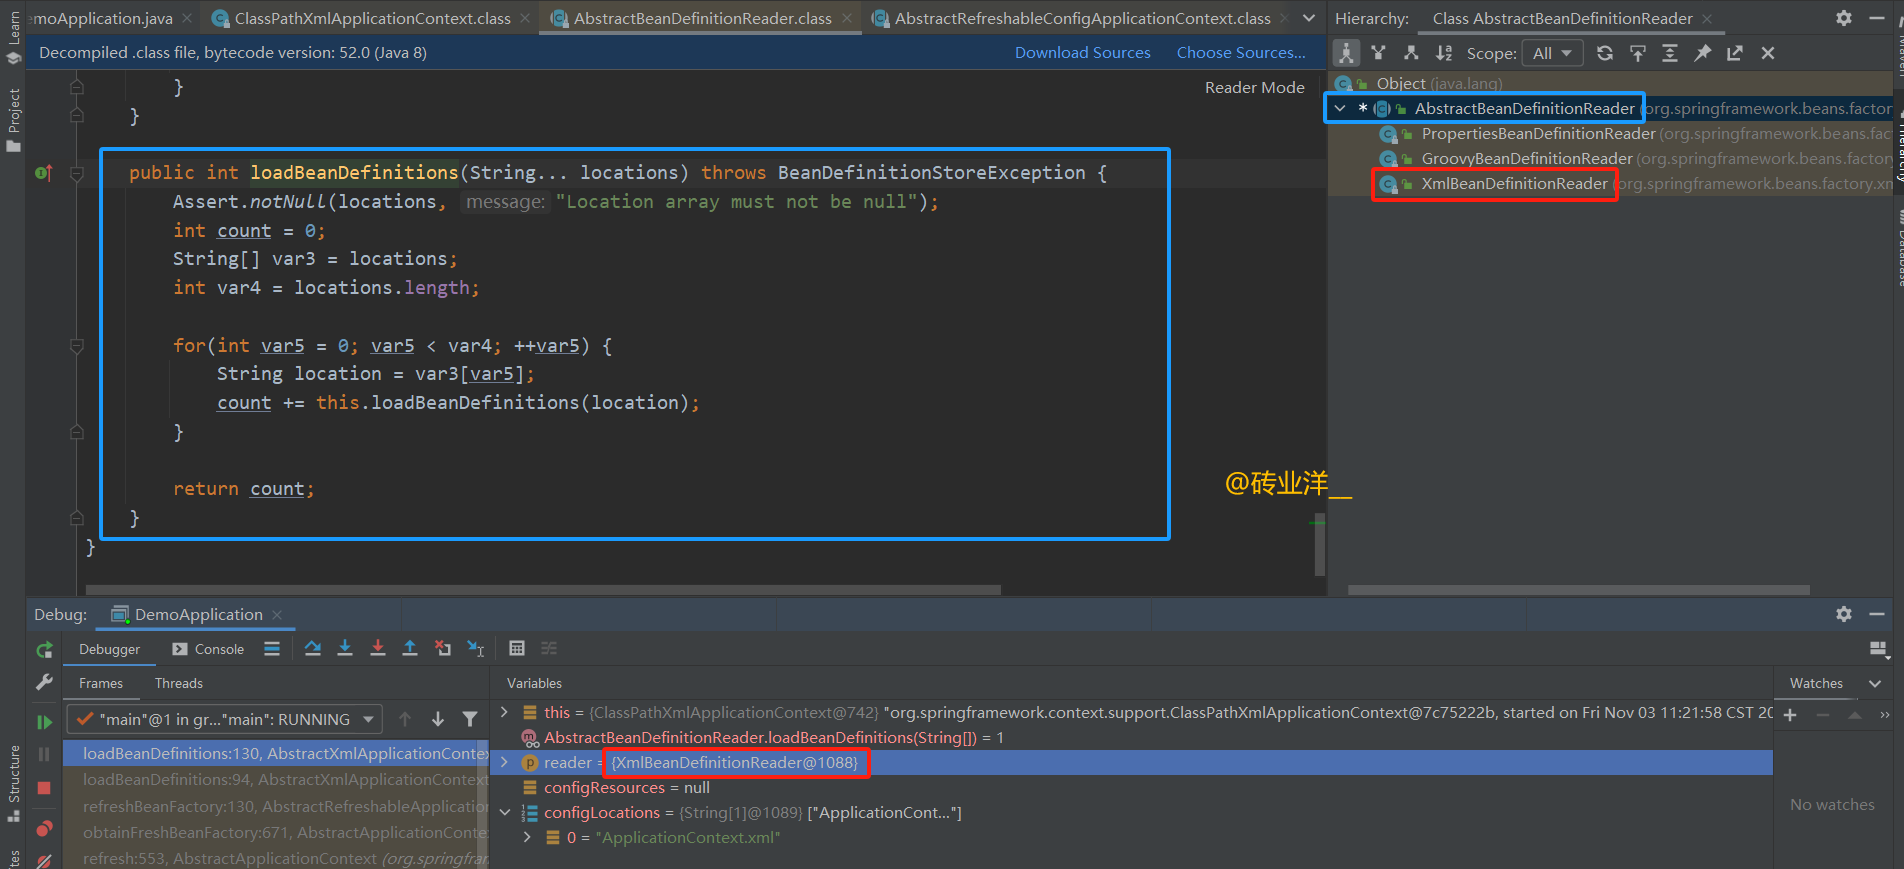Viewport: 1904px width, 869px height.
Task: Open debugger settings wrench icon
Action: [x=44, y=682]
